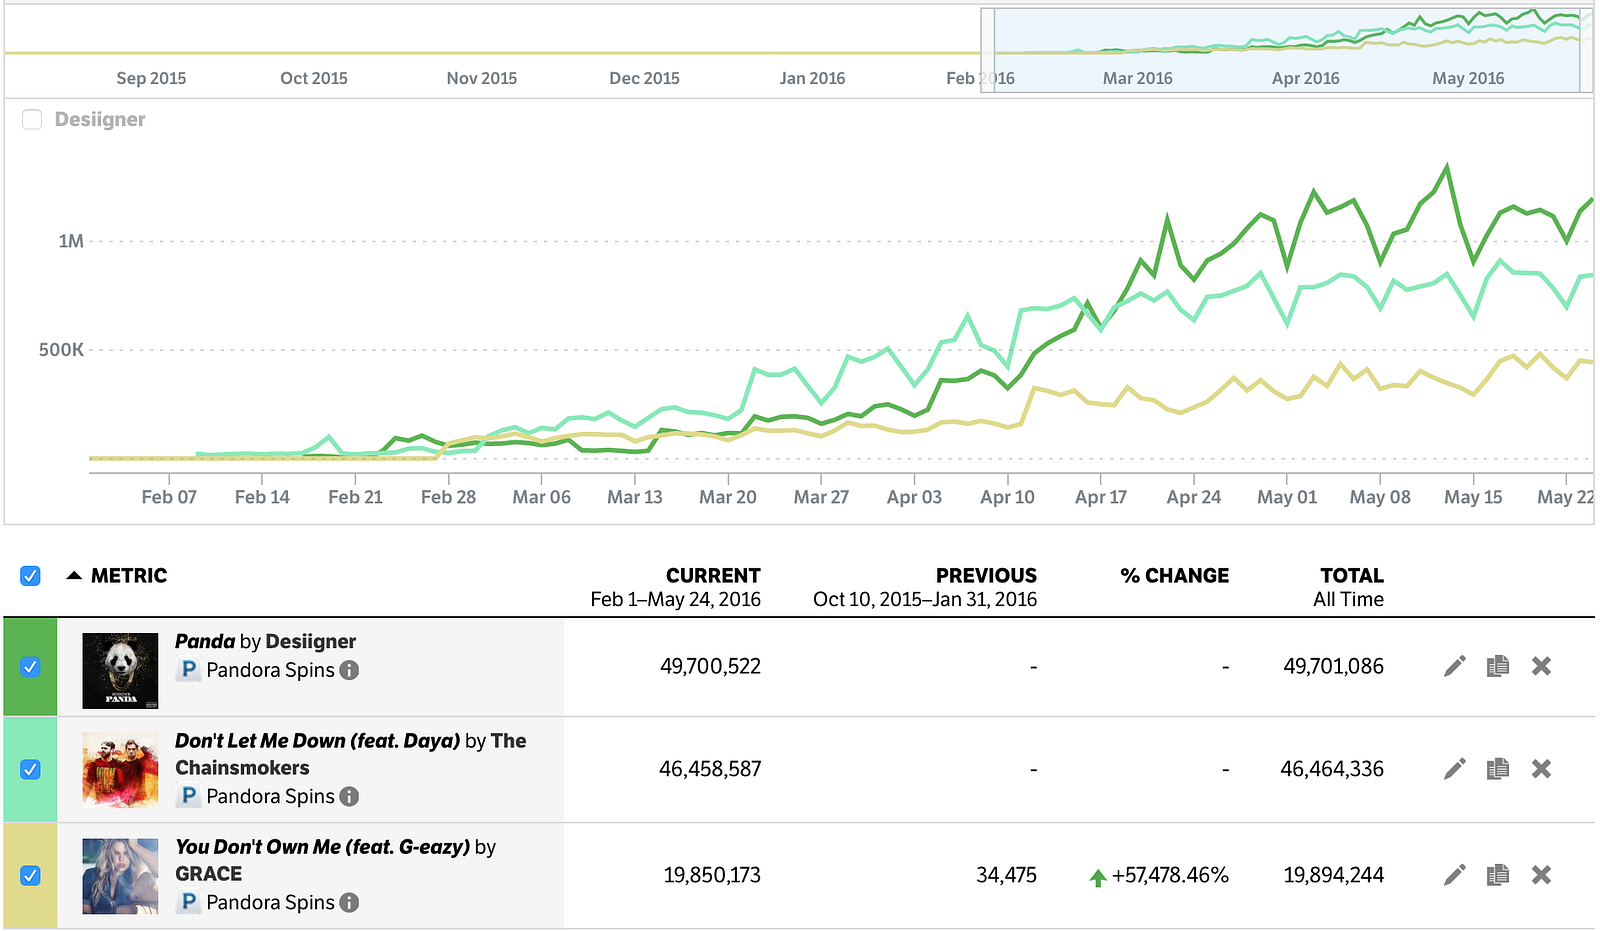Viewport: 1600px width, 931px height.
Task: Edit the Don't Let Me Down metric
Action: pyautogui.click(x=1455, y=769)
